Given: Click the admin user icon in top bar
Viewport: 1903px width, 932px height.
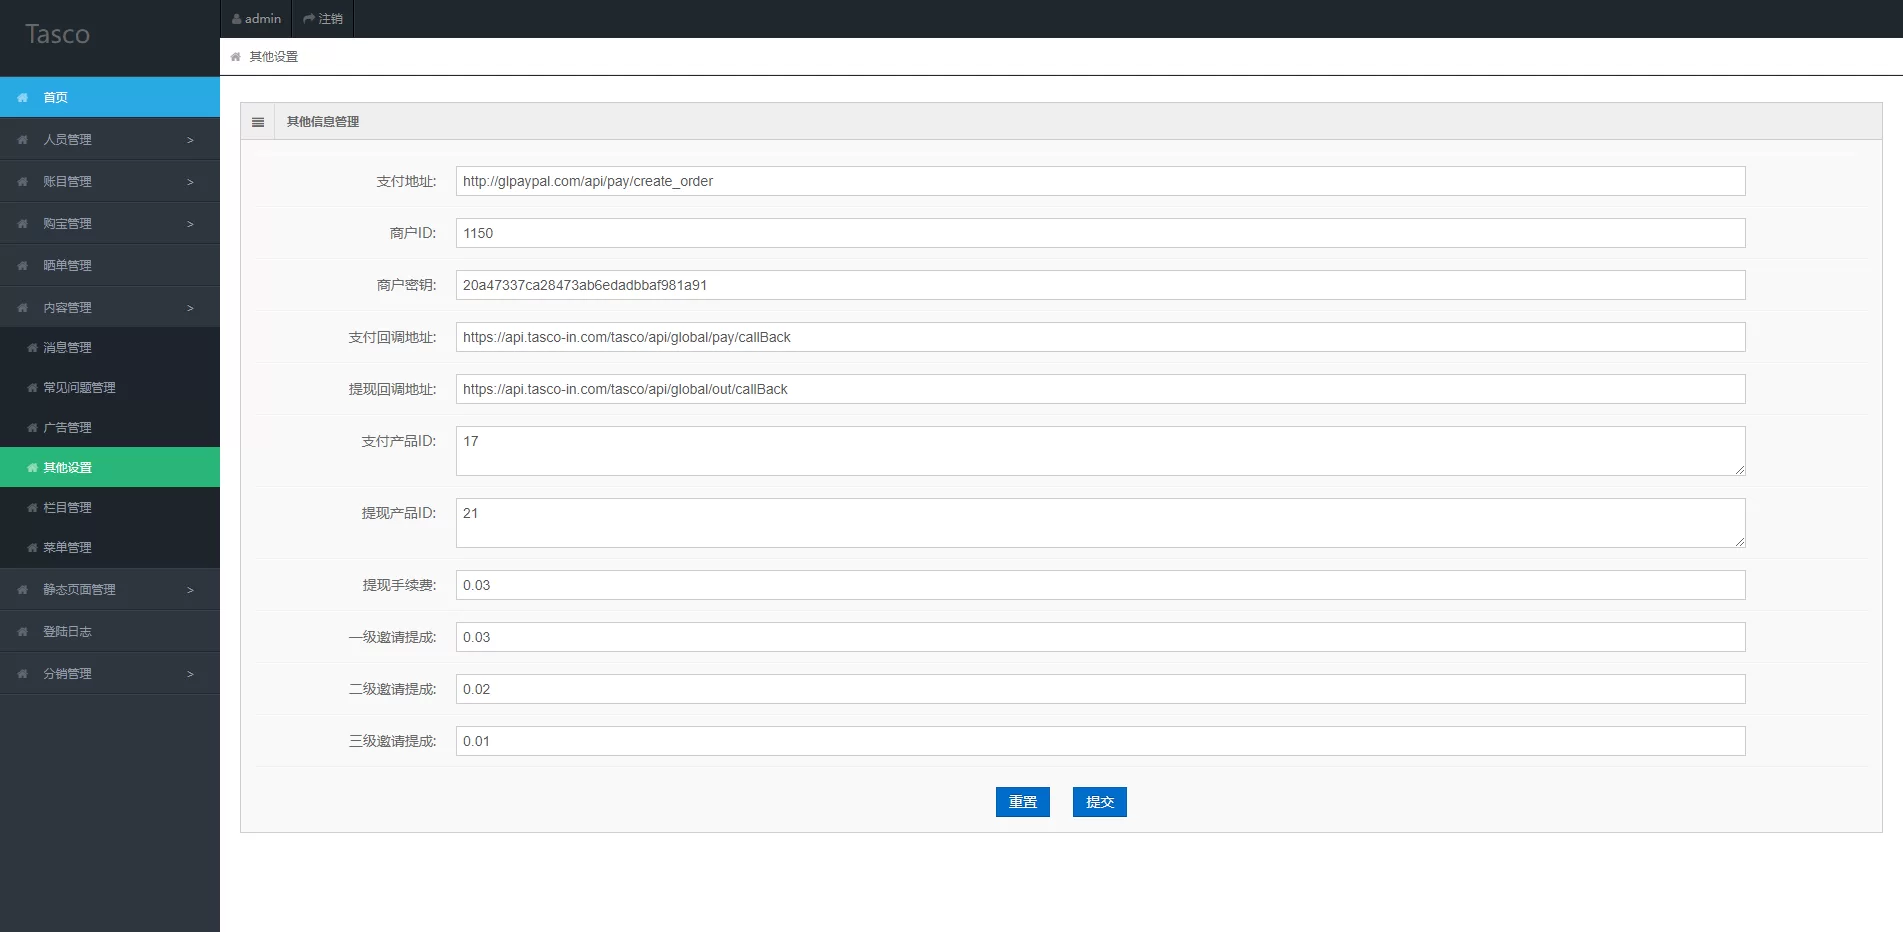Looking at the screenshot, I should coord(237,19).
